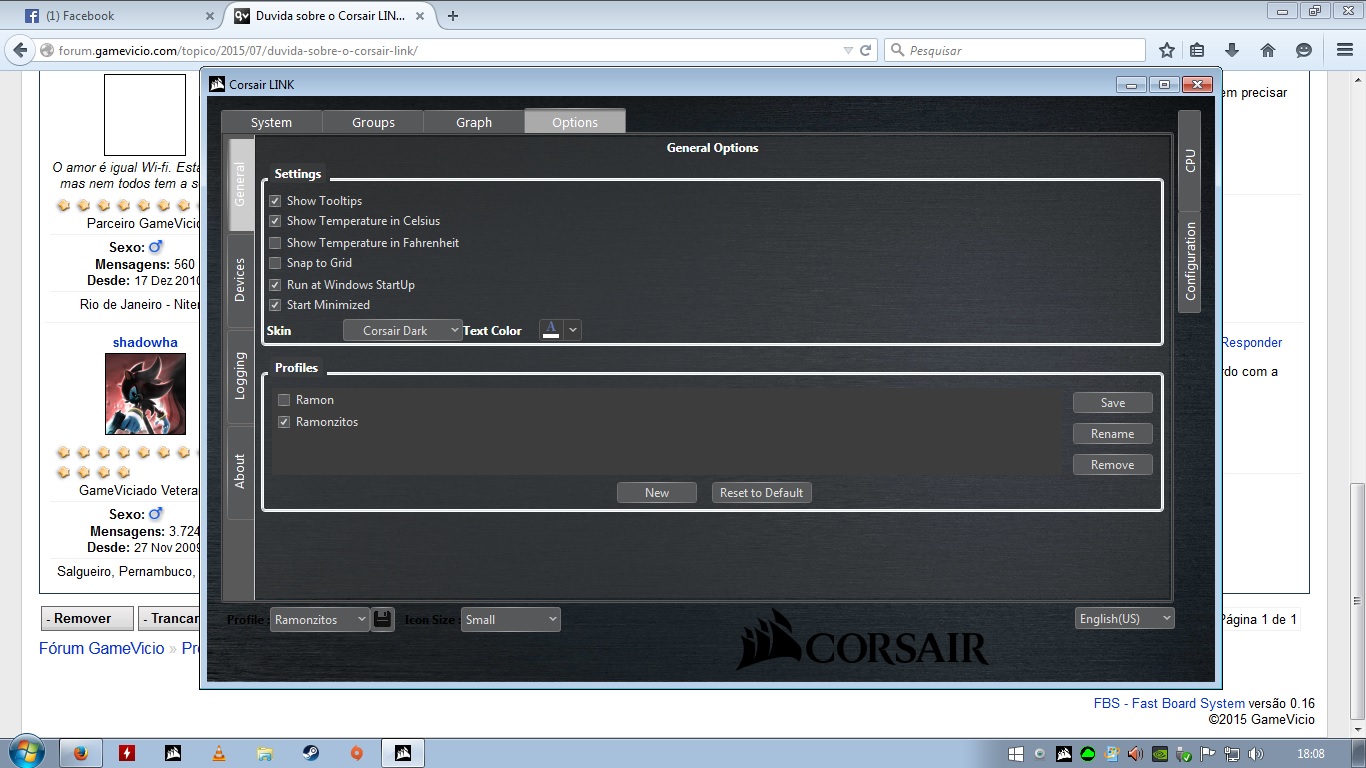Image resolution: width=1366 pixels, height=768 pixels.
Task: Enable Snap to Grid
Action: coord(275,263)
